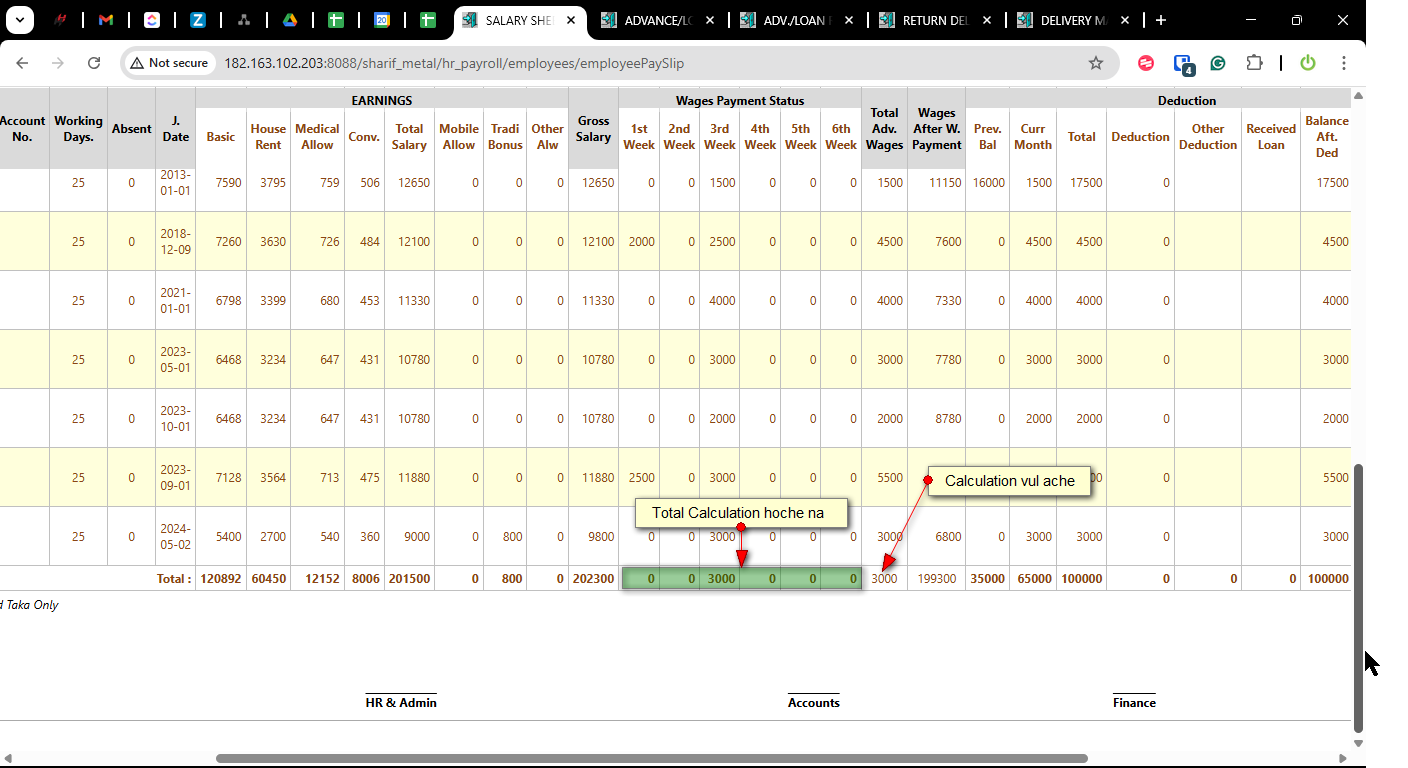Open the Extensions puzzle icon
This screenshot has height=768, width=1408.
(1254, 63)
